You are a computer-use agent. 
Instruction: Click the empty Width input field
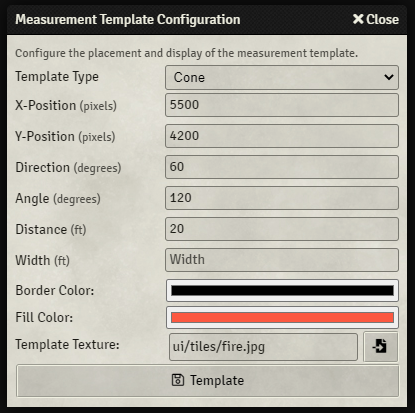(282, 260)
